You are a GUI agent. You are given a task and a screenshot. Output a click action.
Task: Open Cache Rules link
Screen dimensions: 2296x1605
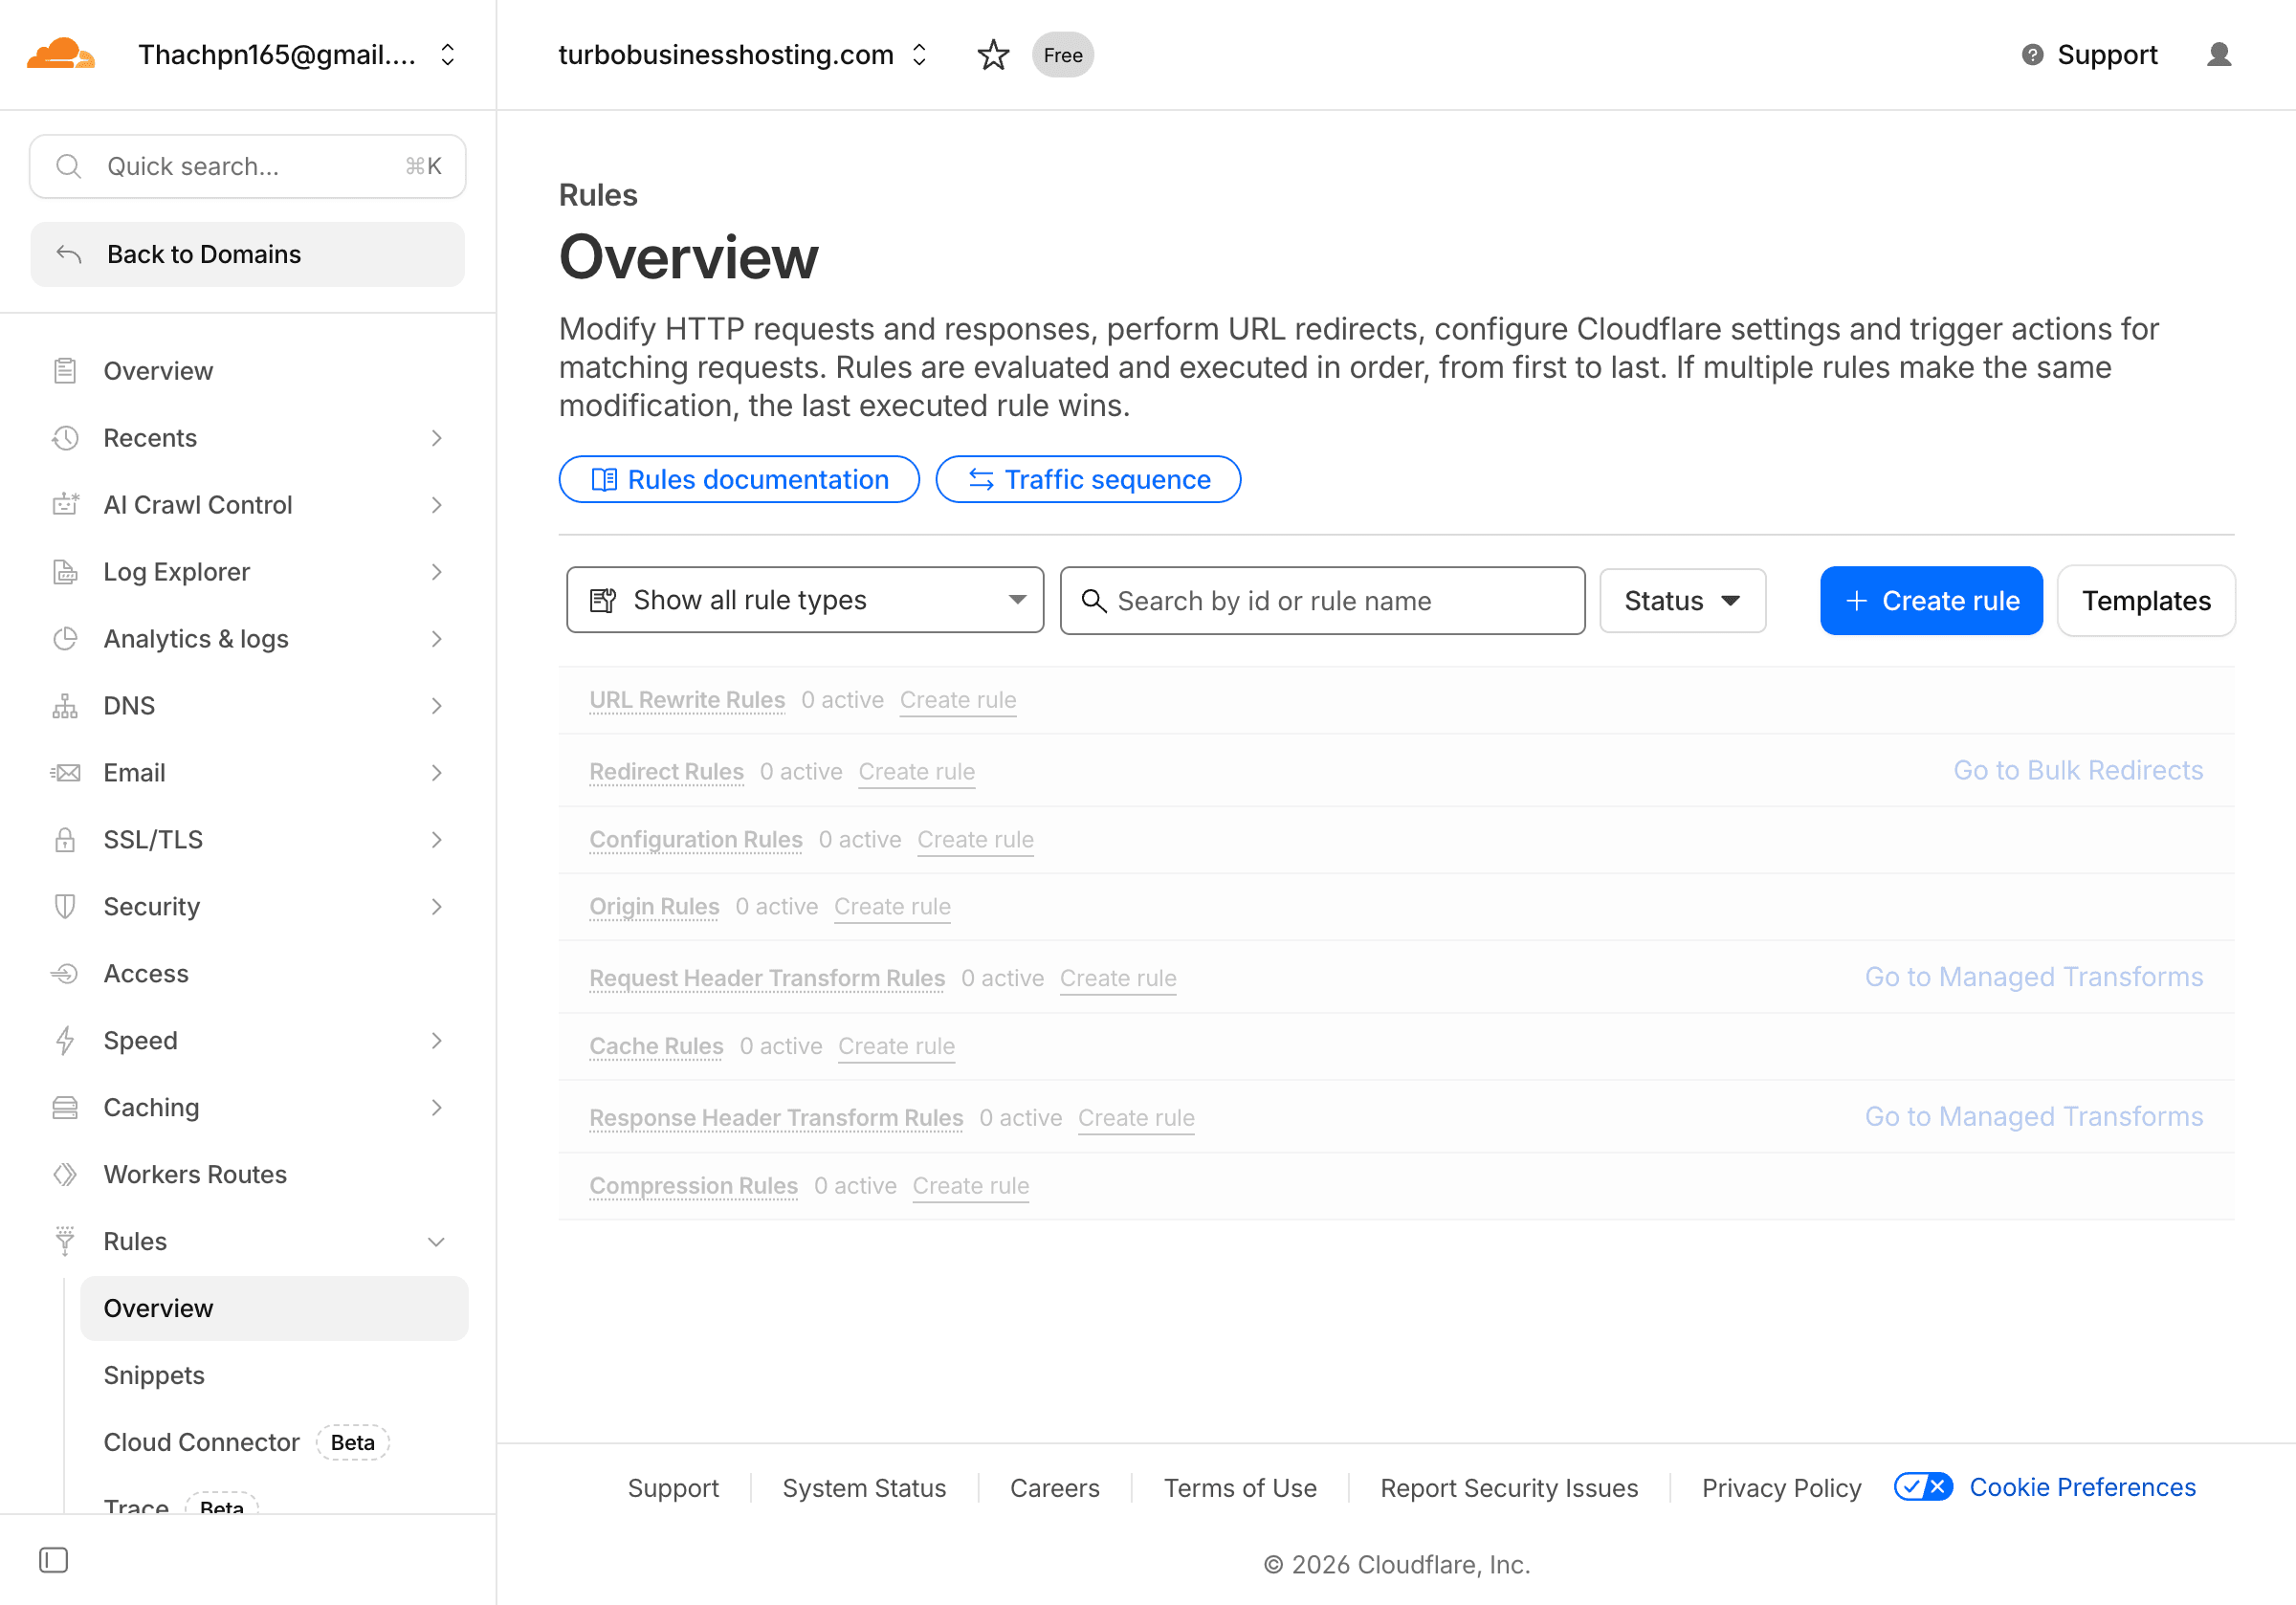(x=656, y=1046)
